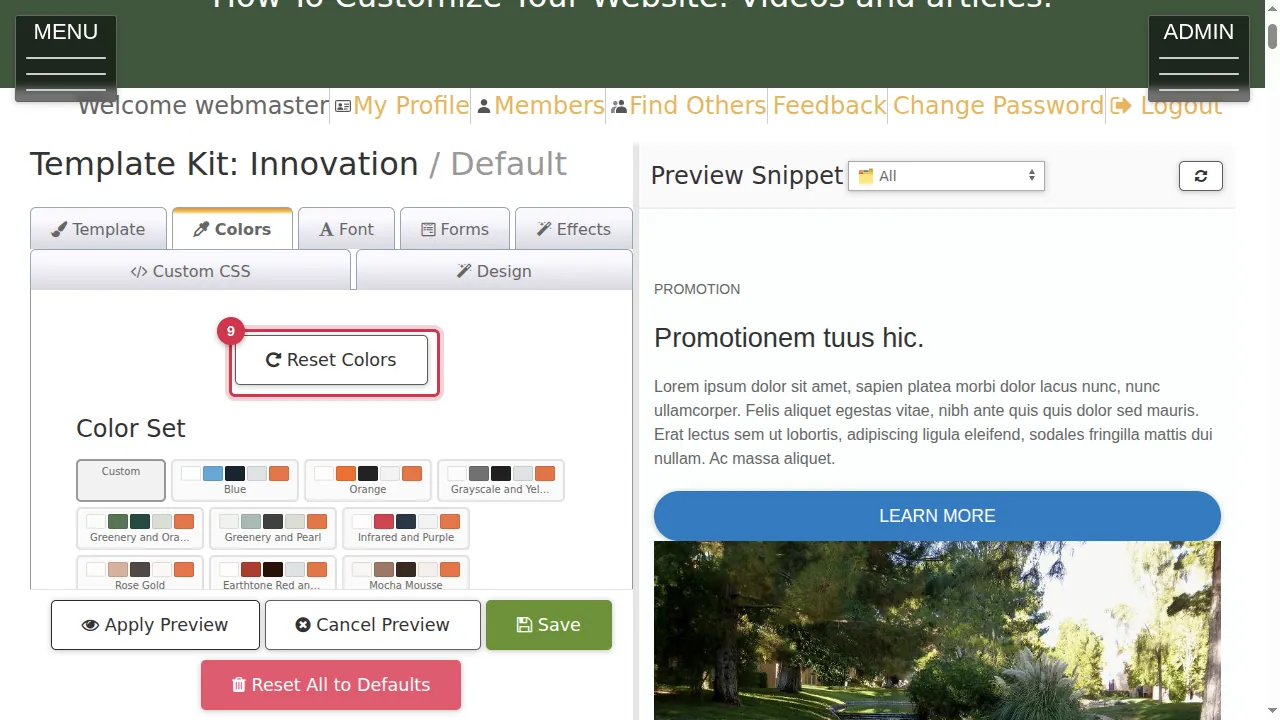Switch to the Forms tab
The height and width of the screenshot is (720, 1280).
click(x=455, y=229)
